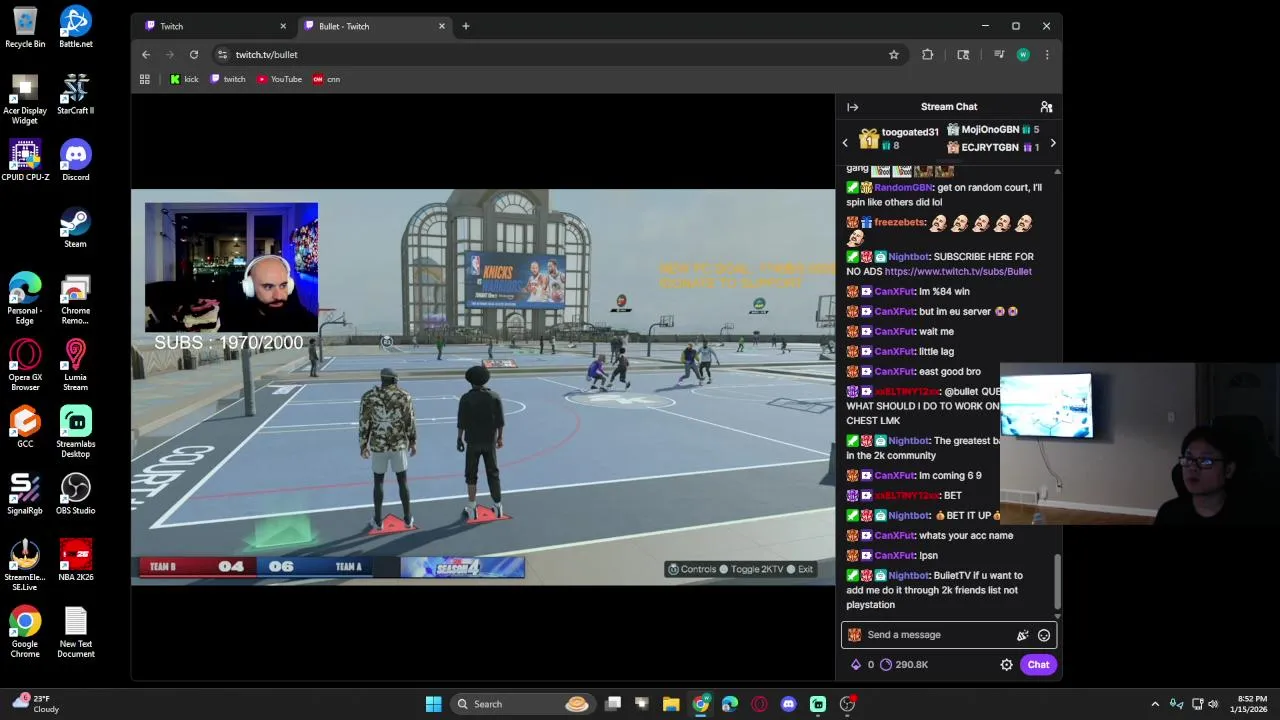Collapse the Stream Chat panel
The width and height of the screenshot is (1280, 720).
[852, 107]
